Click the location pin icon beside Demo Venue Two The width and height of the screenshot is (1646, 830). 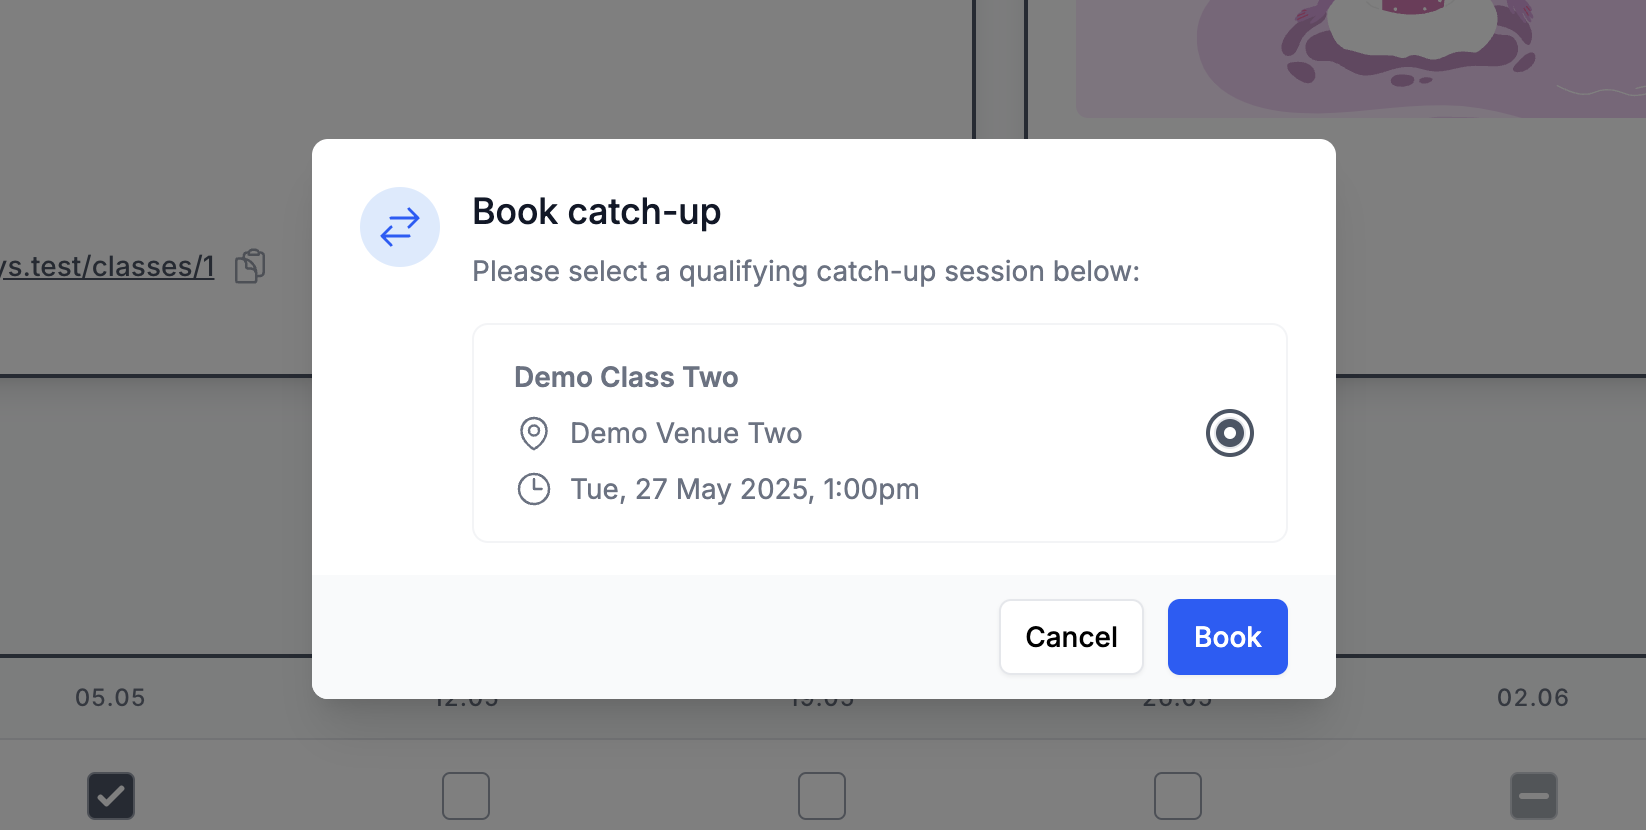coord(534,433)
